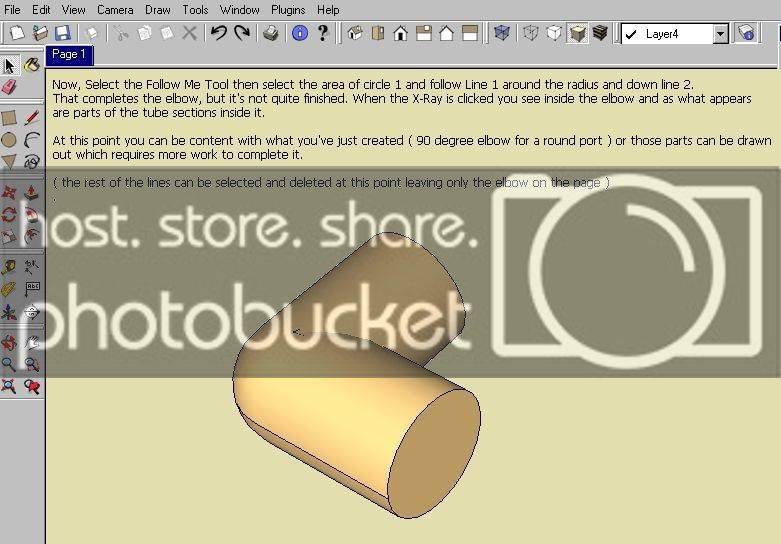Select the arrow Select tool

point(9,65)
